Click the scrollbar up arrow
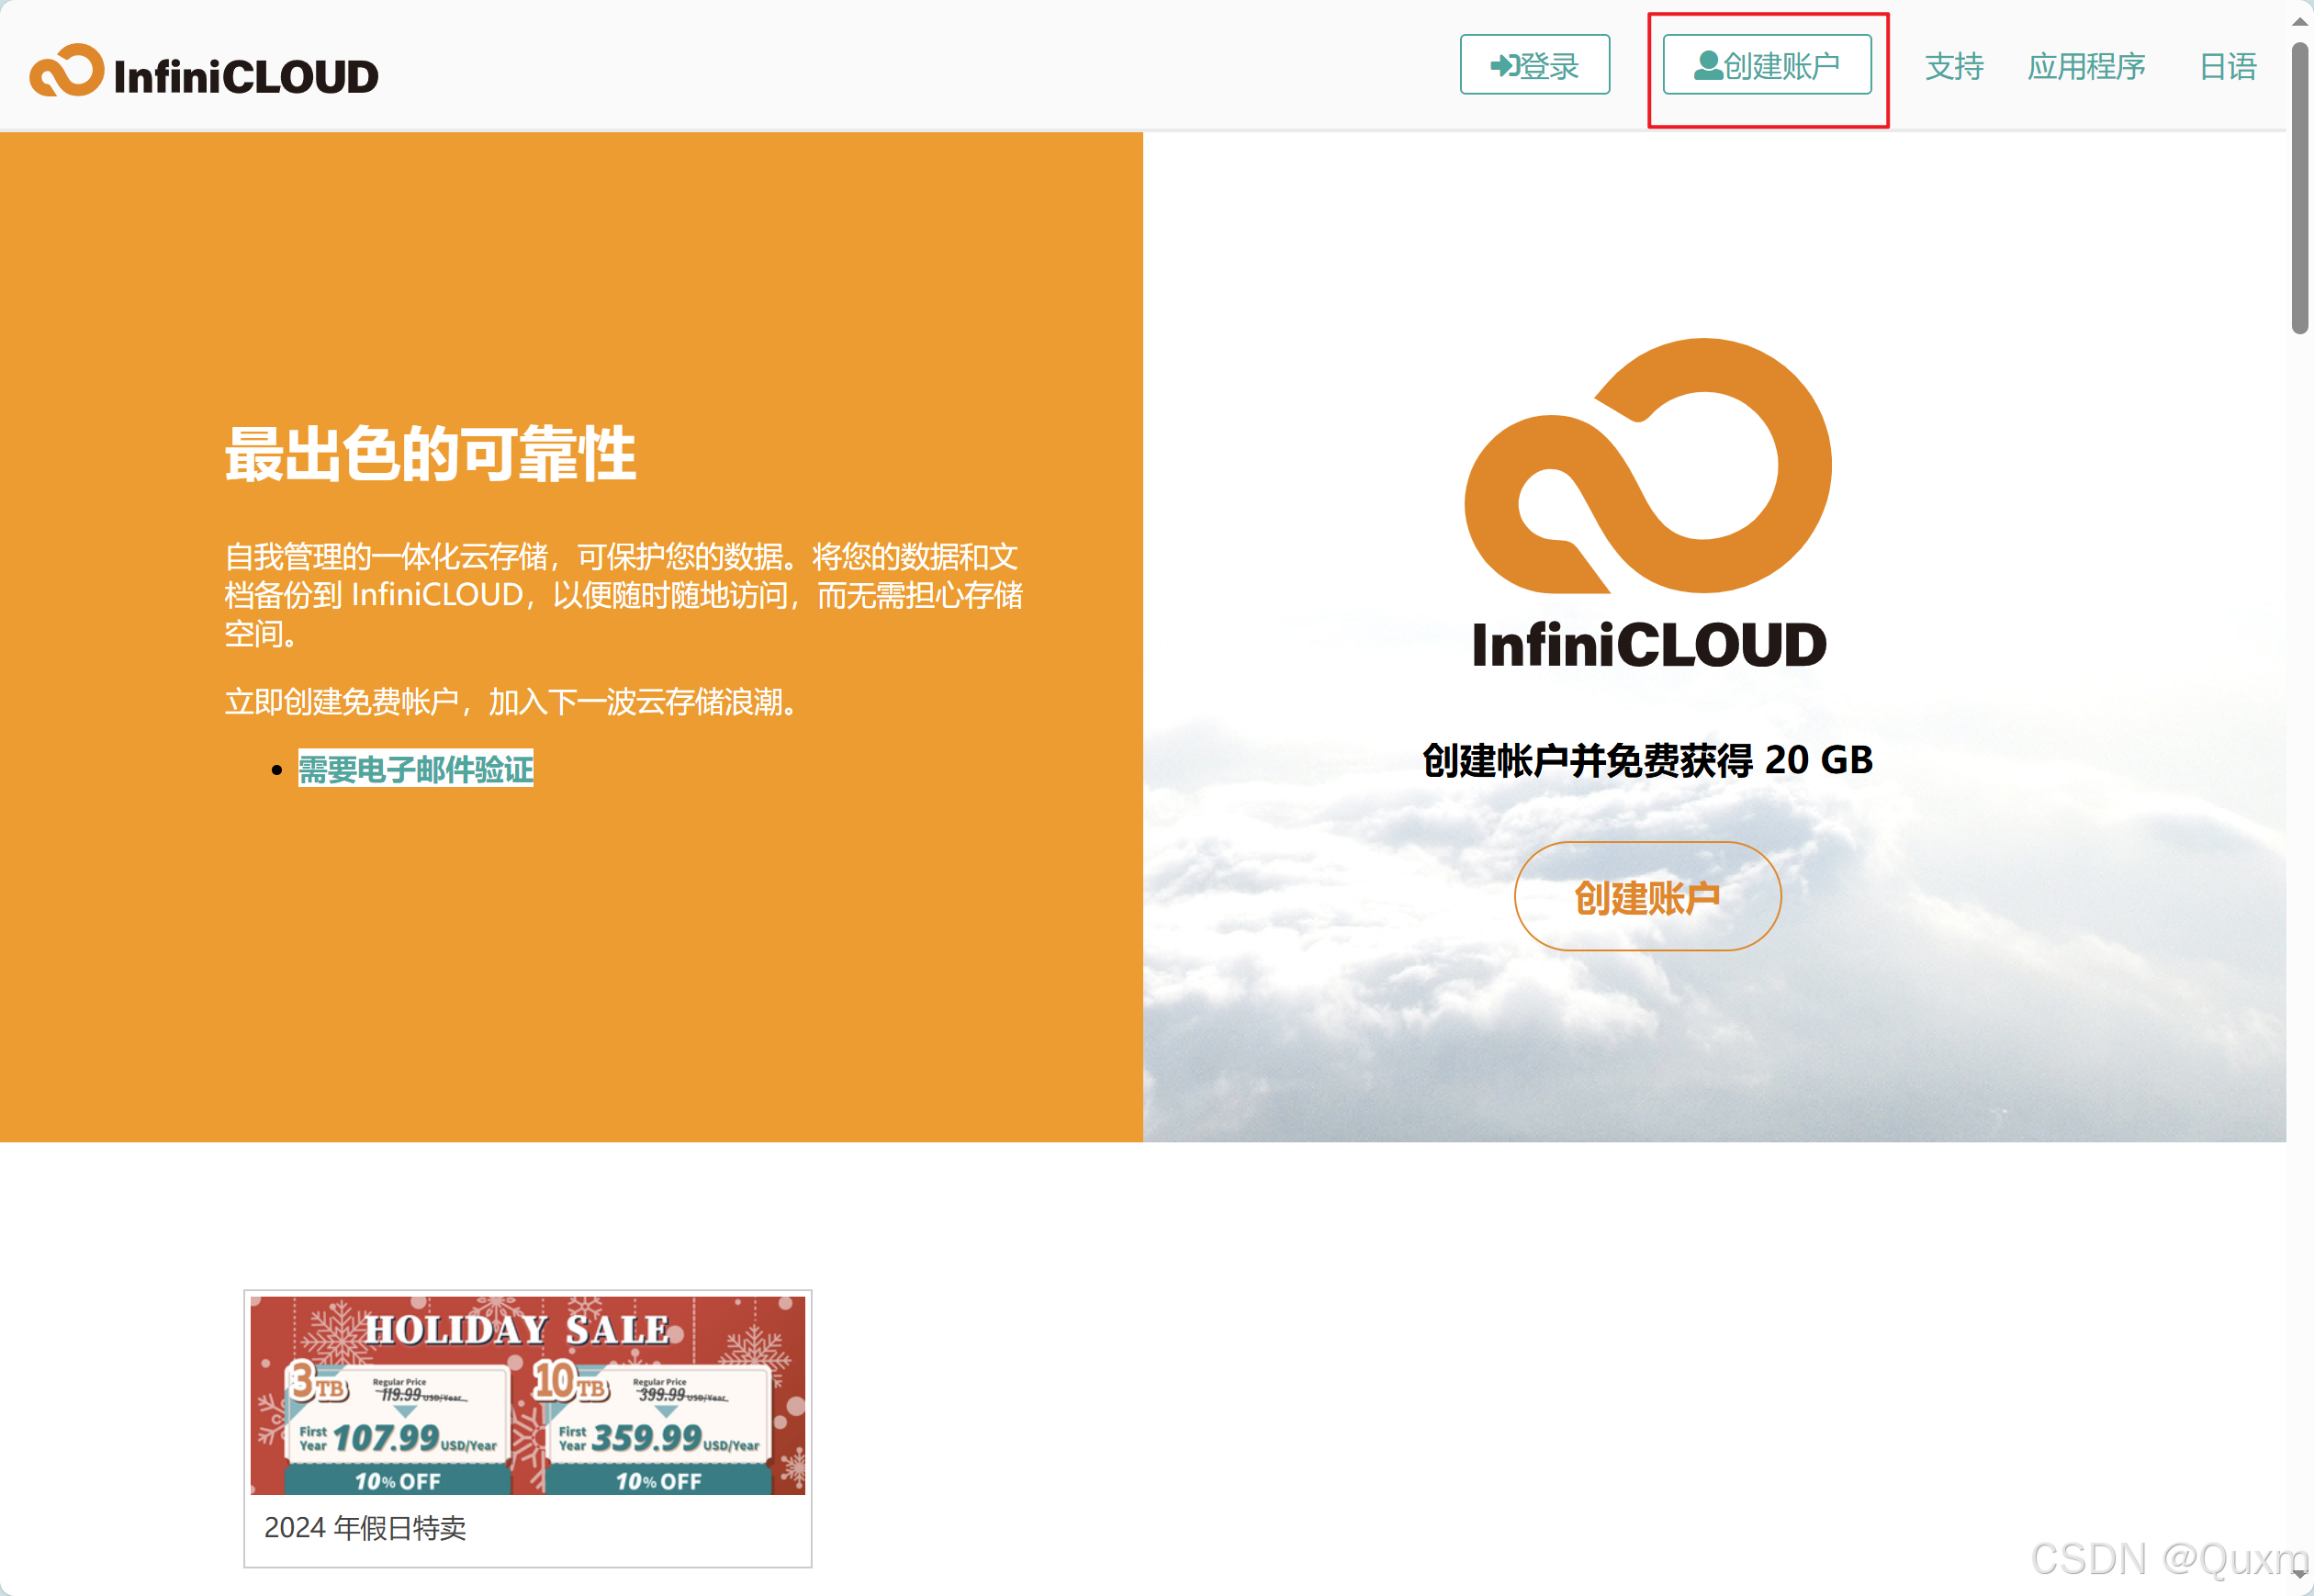 click(2299, 21)
